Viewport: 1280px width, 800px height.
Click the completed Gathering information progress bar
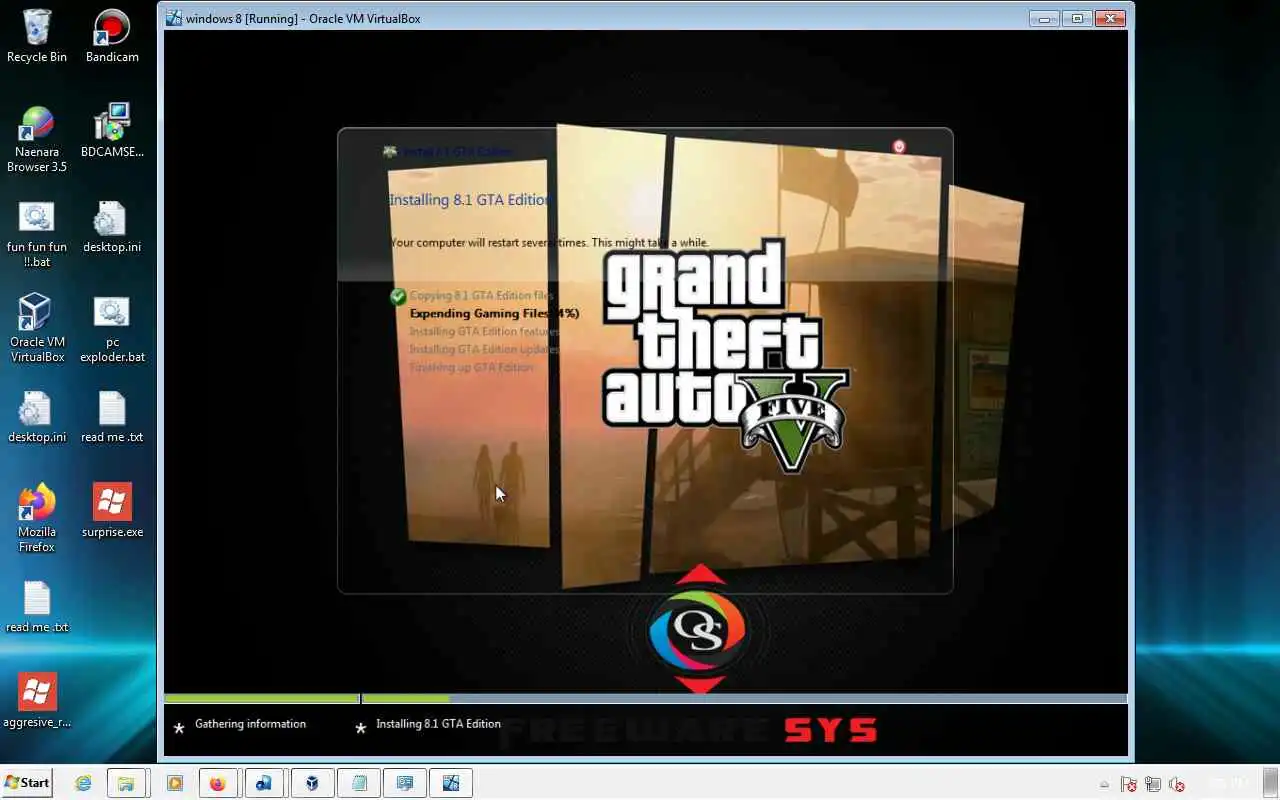click(261, 699)
